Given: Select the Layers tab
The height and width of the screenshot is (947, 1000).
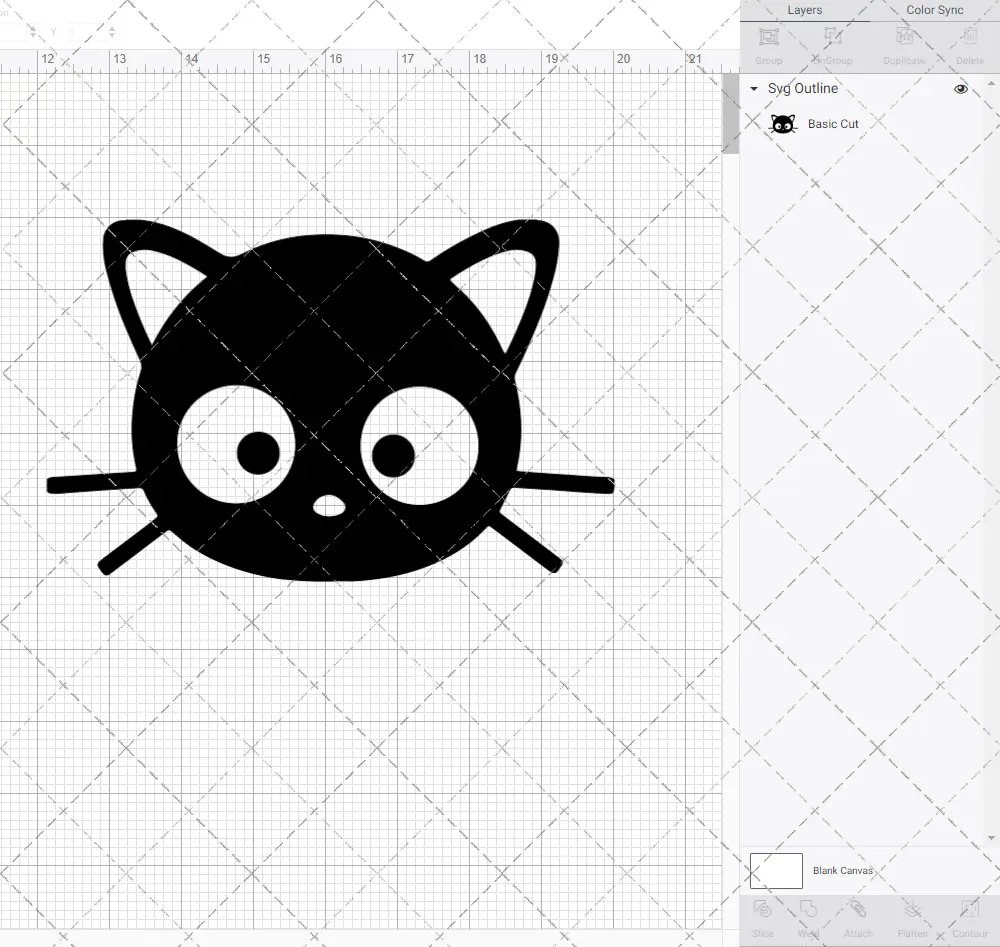Looking at the screenshot, I should (x=804, y=9).
